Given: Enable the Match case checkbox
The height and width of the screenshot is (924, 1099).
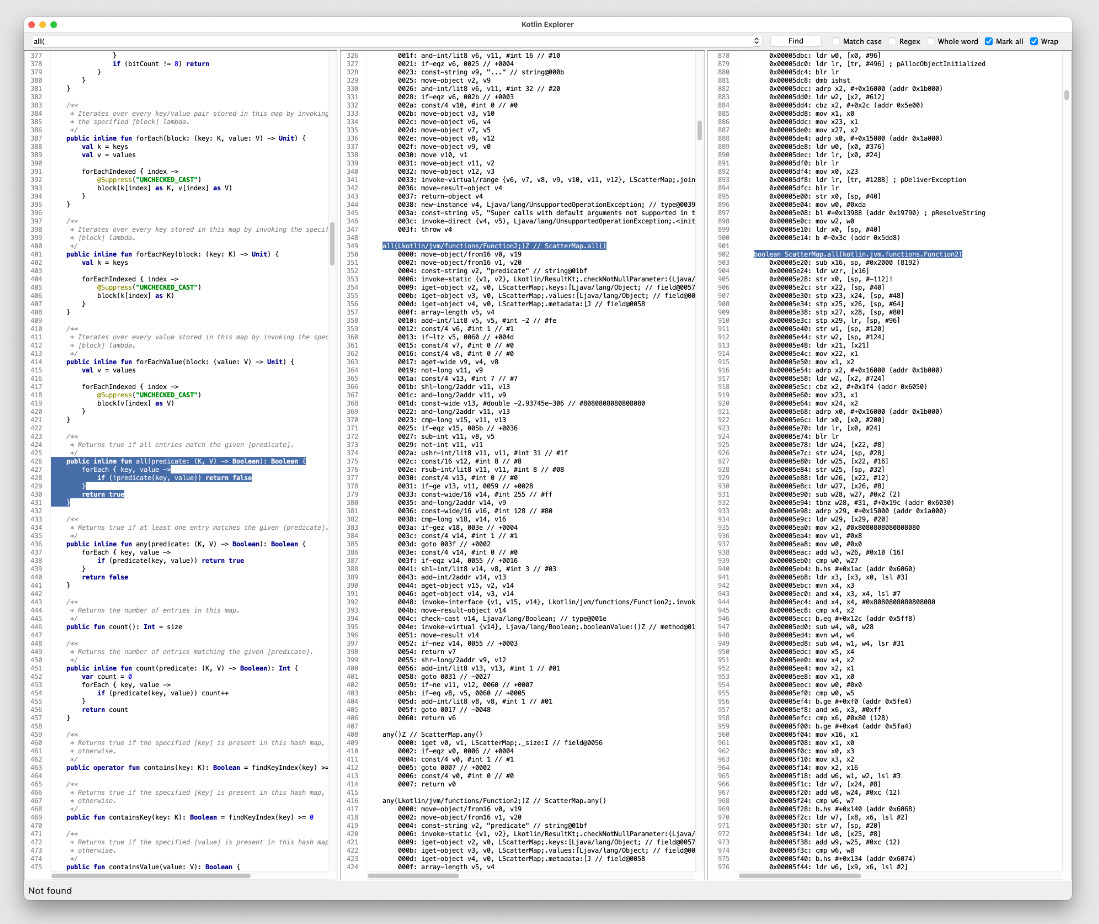Looking at the screenshot, I should (x=836, y=41).
